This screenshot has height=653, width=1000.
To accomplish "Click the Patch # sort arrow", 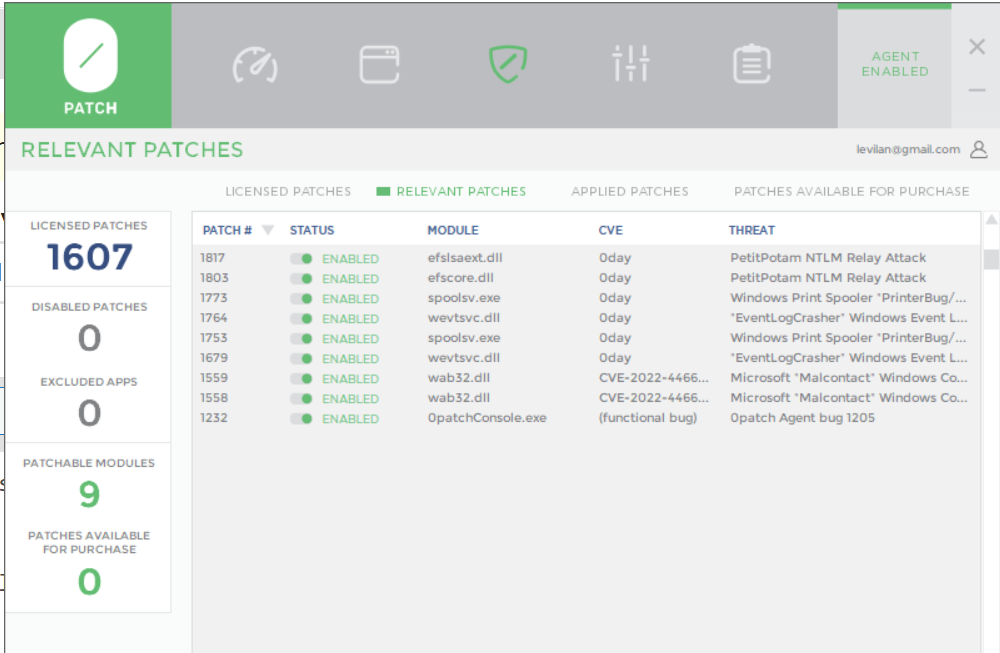I will click(267, 230).
